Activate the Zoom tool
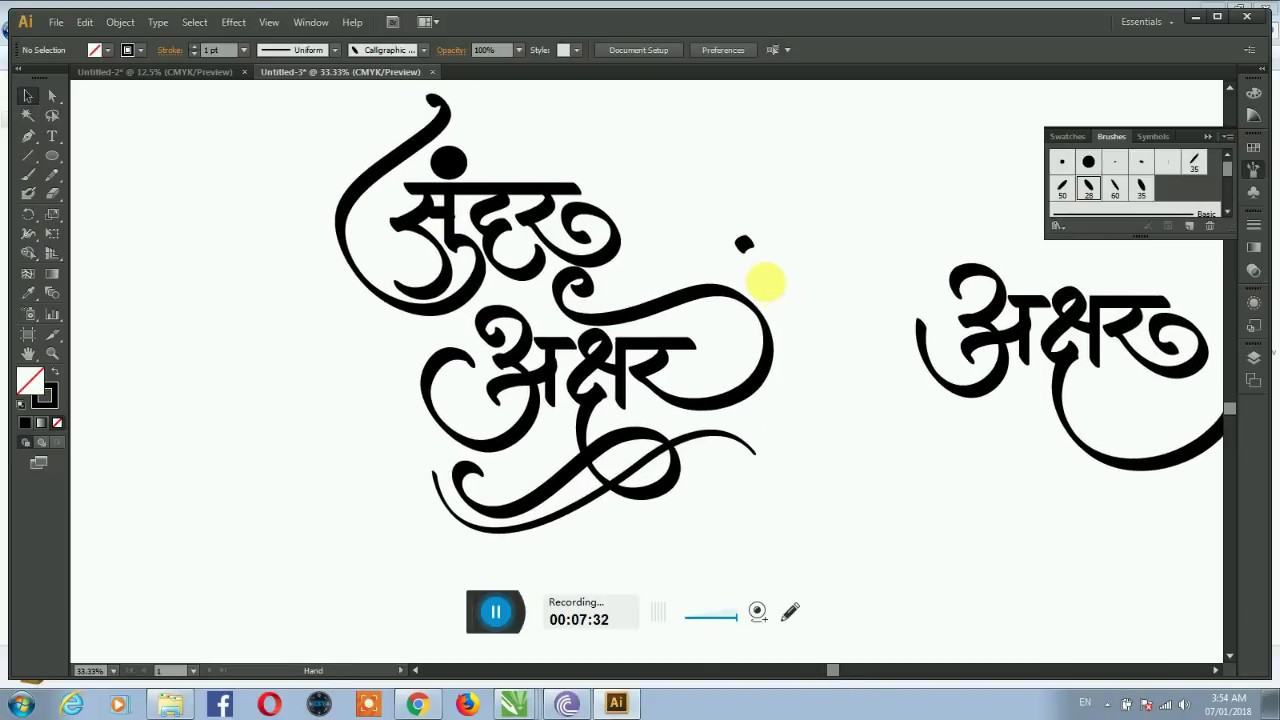This screenshot has height=720, width=1280. click(52, 354)
